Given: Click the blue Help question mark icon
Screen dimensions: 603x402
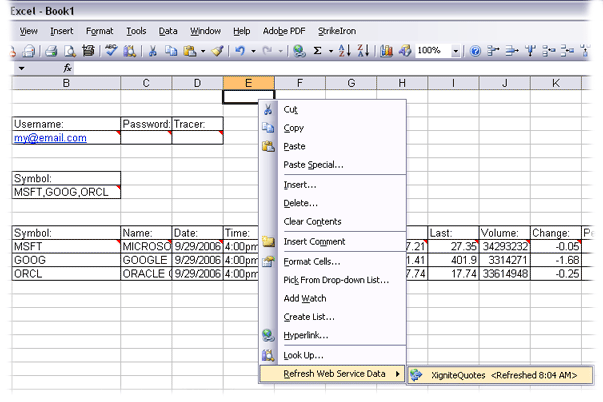Looking at the screenshot, I should (x=475, y=51).
